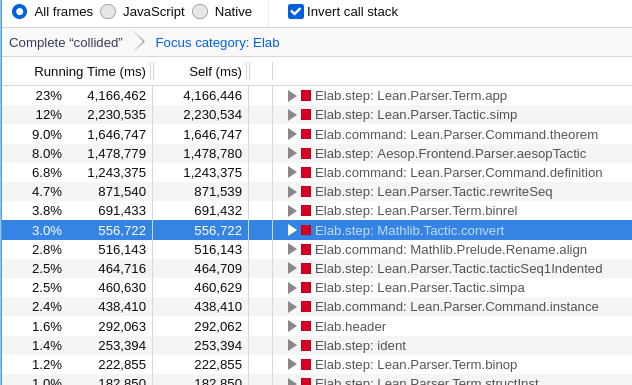Expand the Mathlib.Tactic.convert row

[292, 230]
